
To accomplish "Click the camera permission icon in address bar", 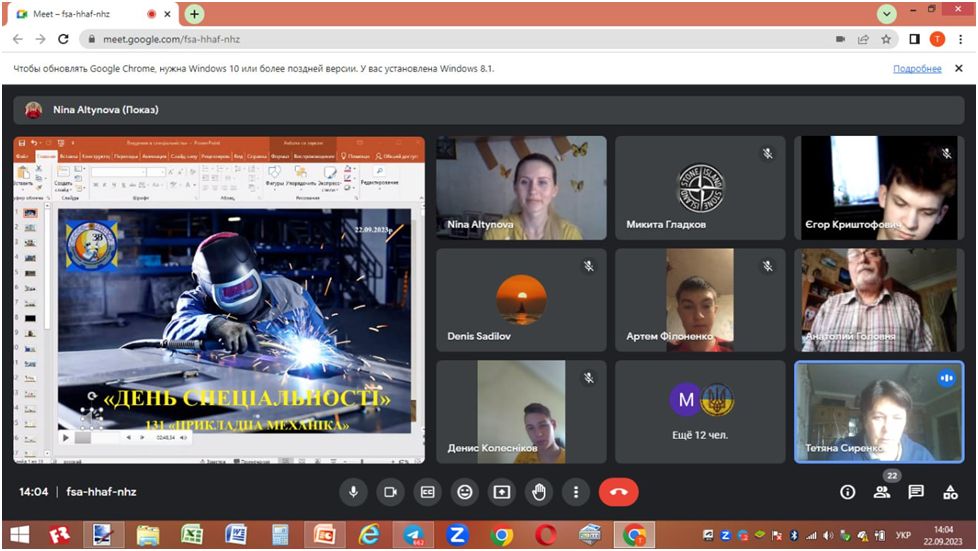I will pos(840,39).
